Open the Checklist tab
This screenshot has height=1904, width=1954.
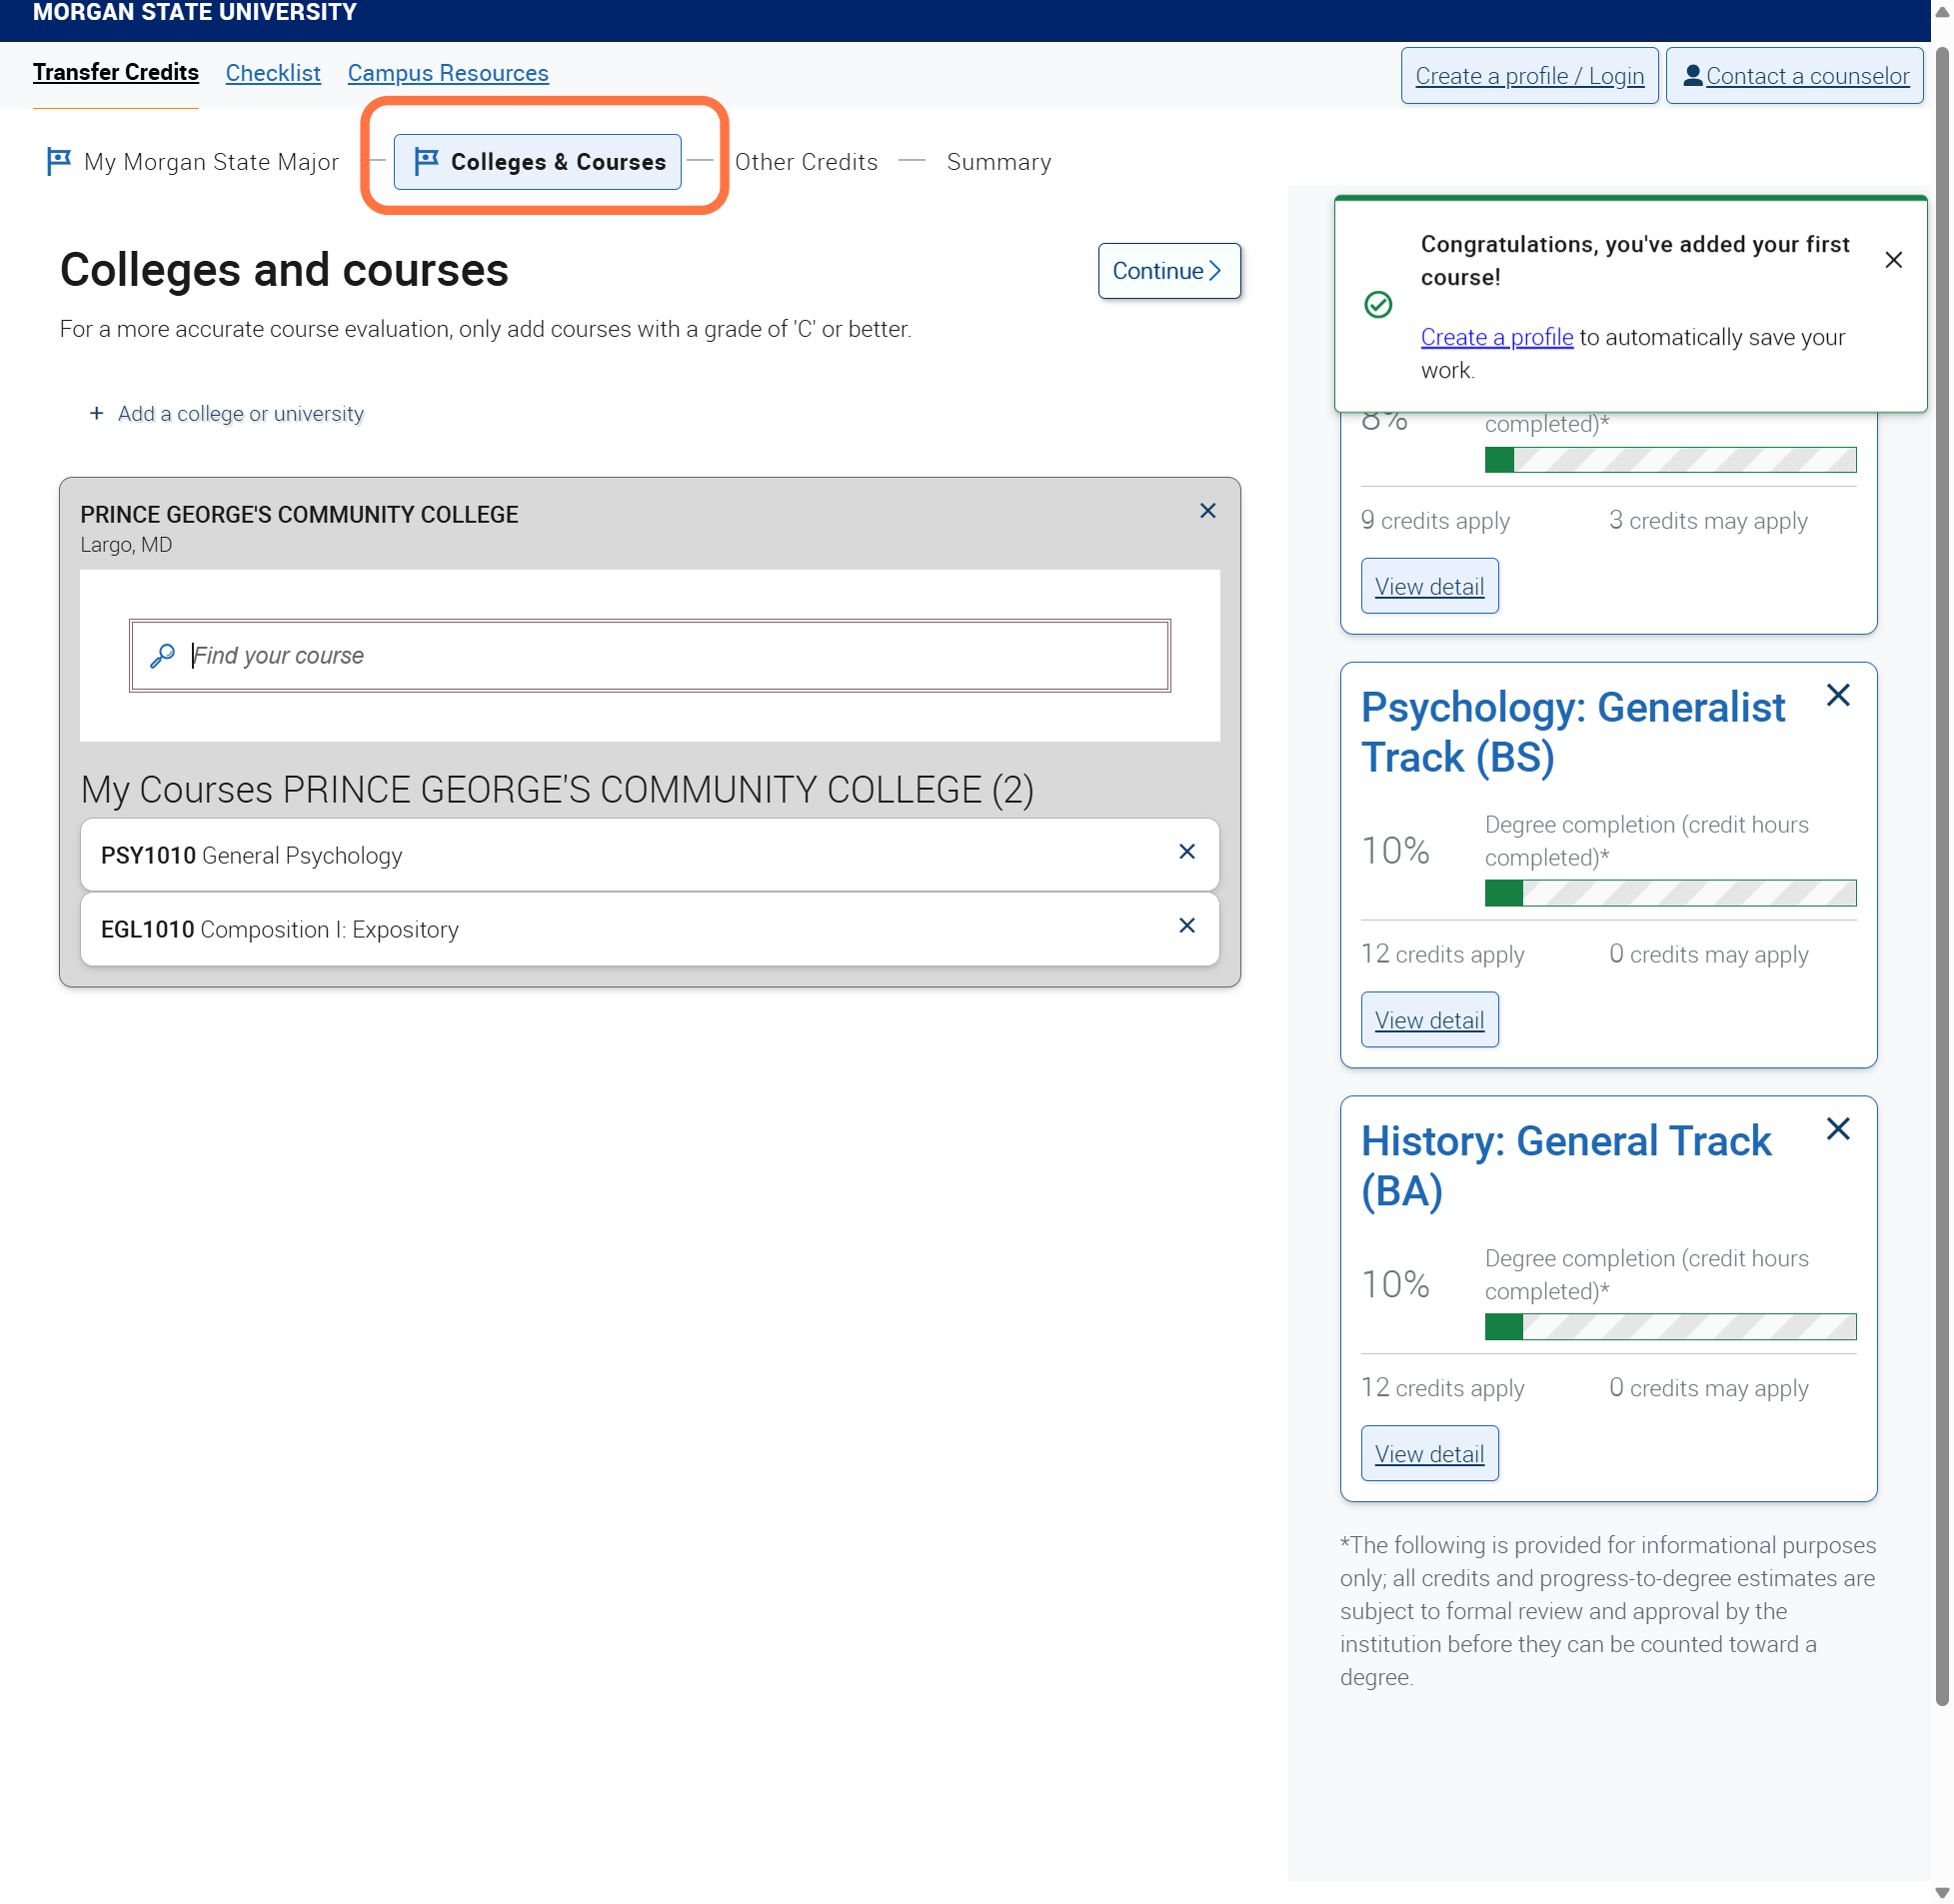tap(273, 73)
